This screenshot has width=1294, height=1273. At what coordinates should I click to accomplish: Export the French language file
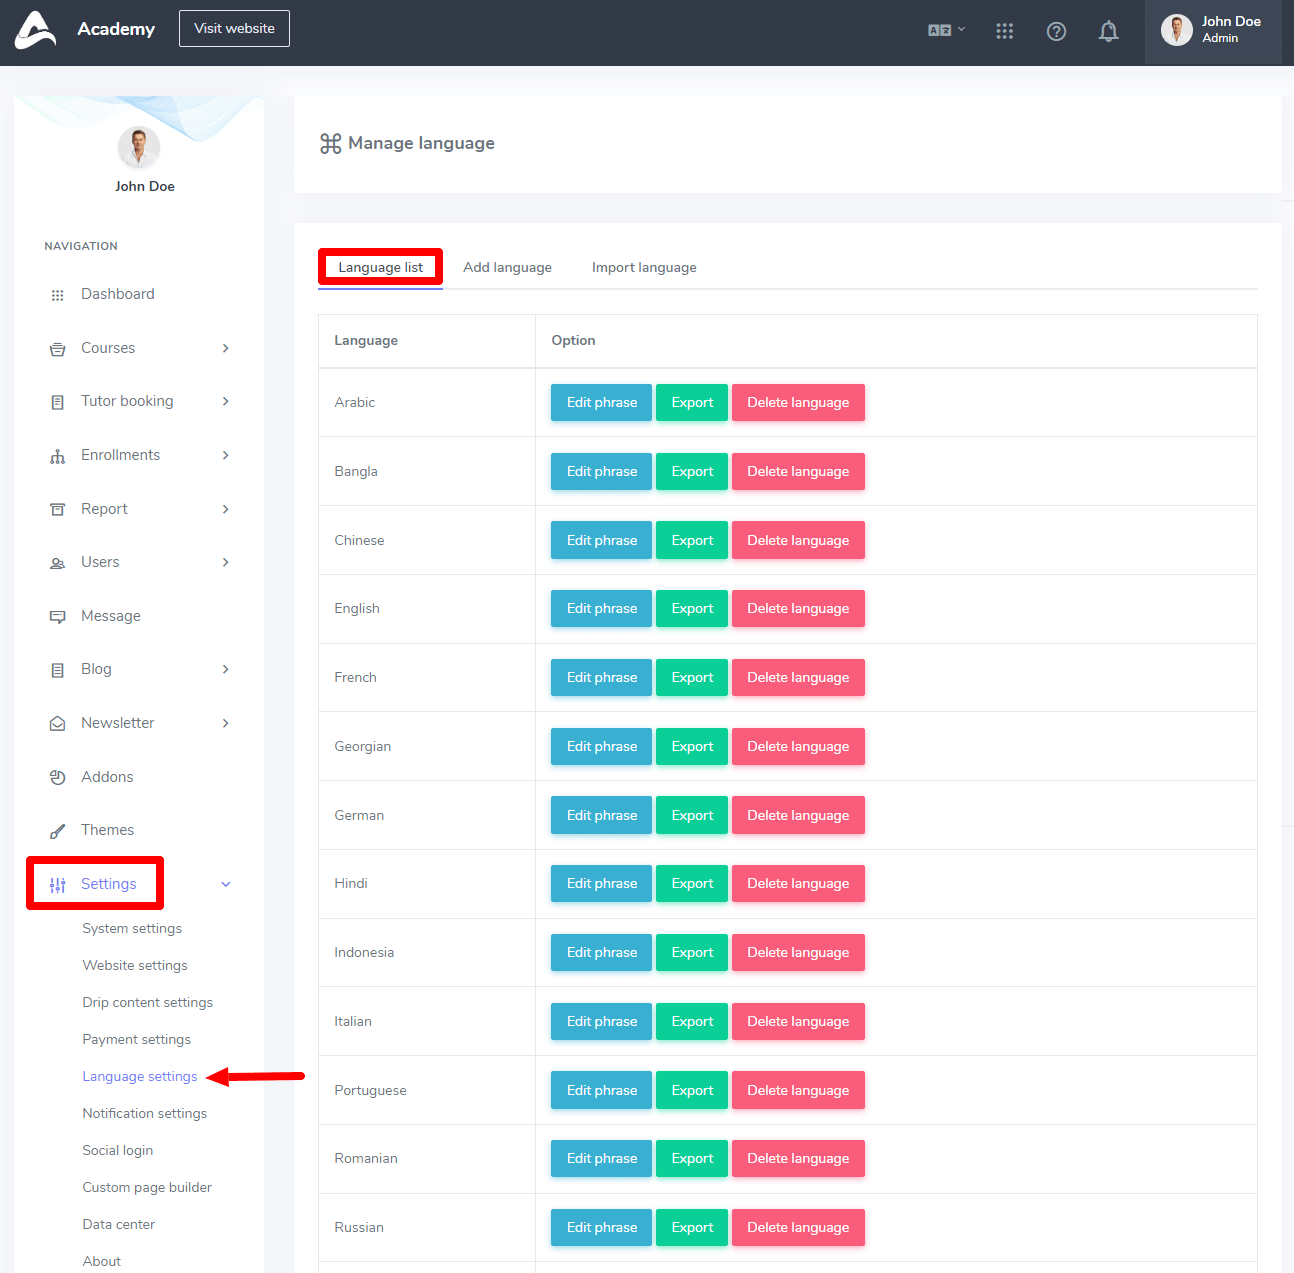[692, 677]
